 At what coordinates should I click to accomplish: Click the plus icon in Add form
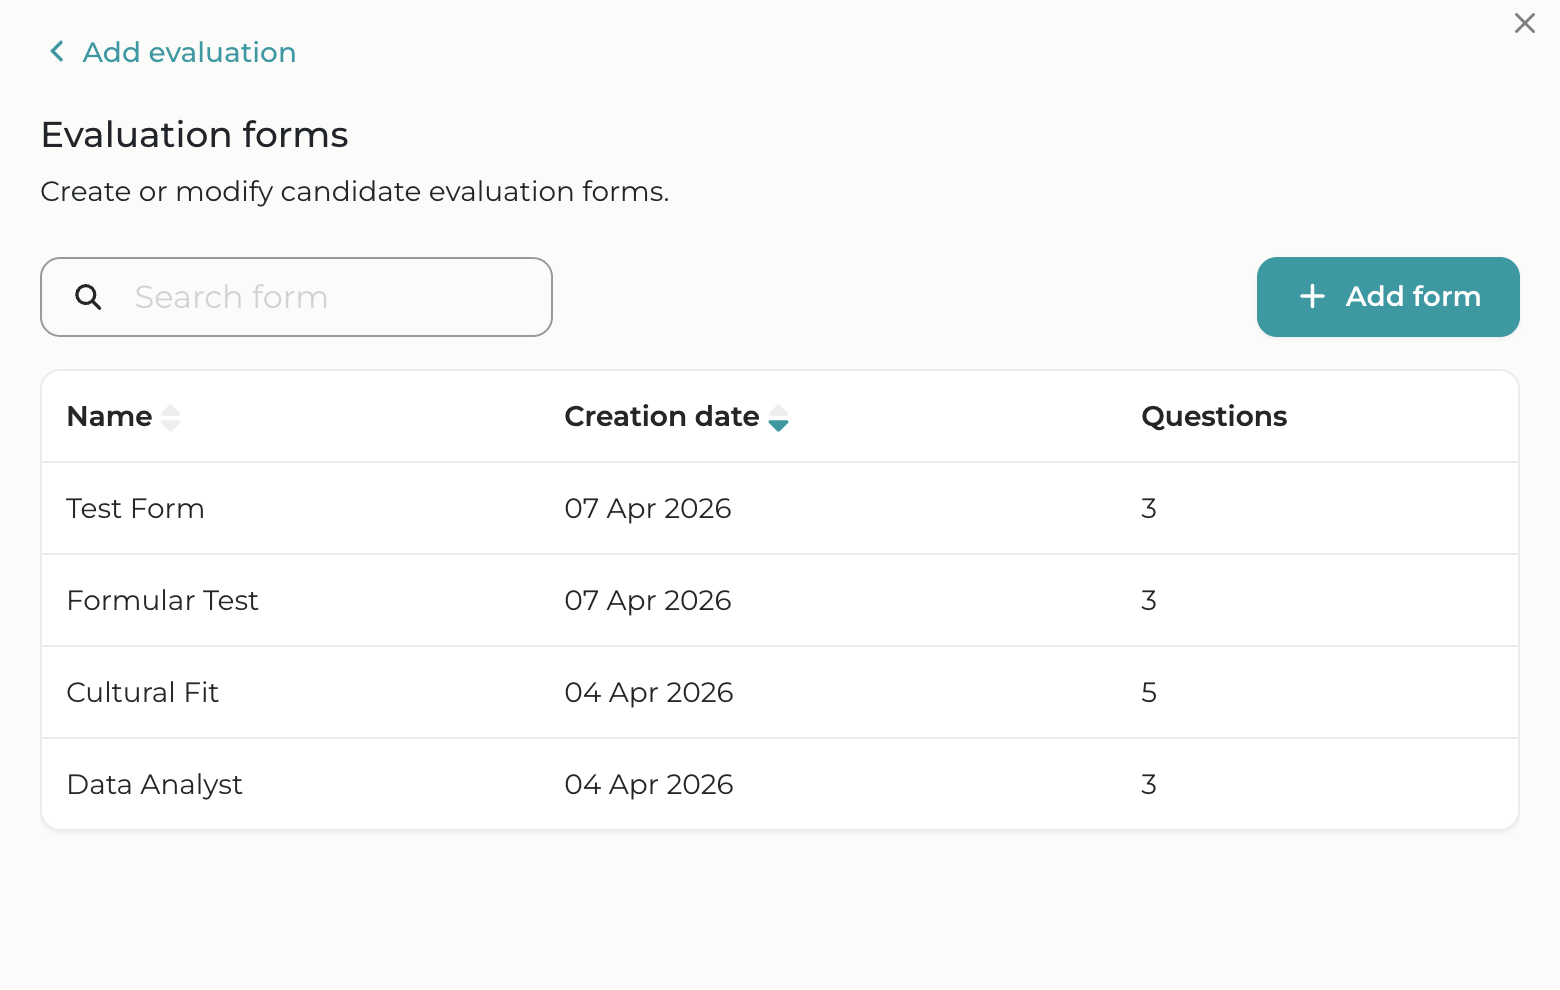[x=1312, y=296]
